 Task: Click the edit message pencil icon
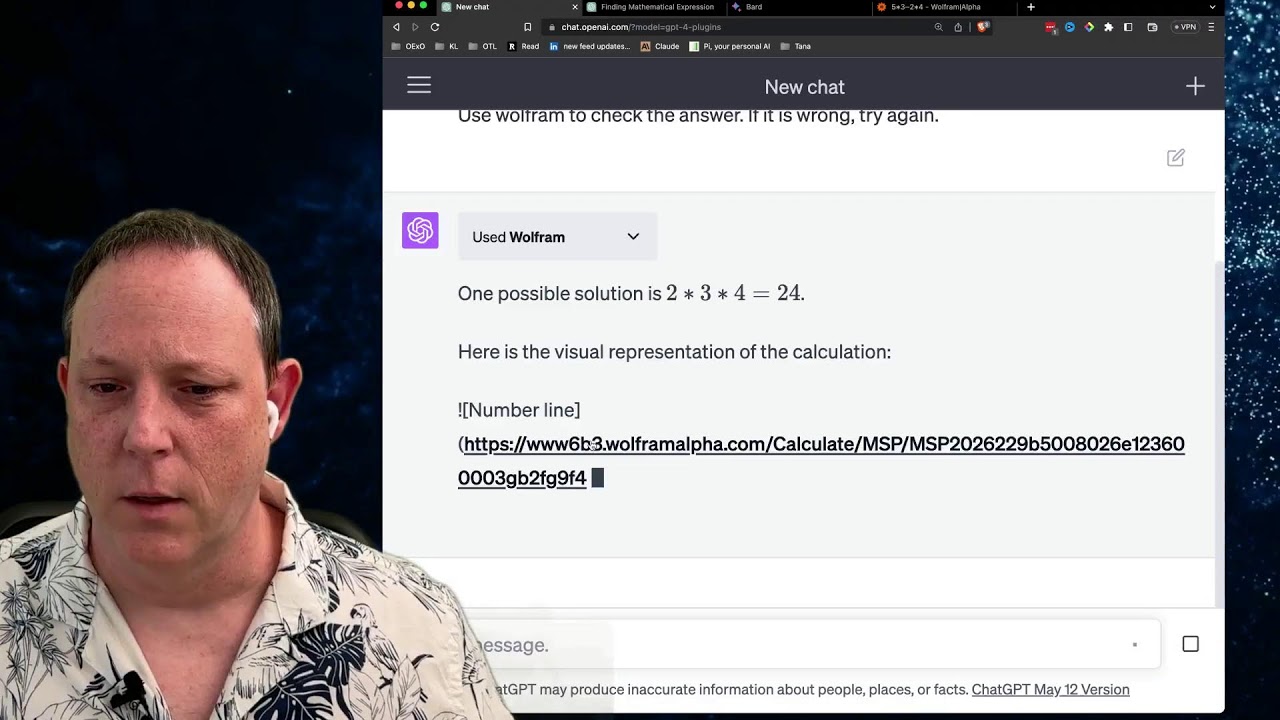click(1176, 158)
